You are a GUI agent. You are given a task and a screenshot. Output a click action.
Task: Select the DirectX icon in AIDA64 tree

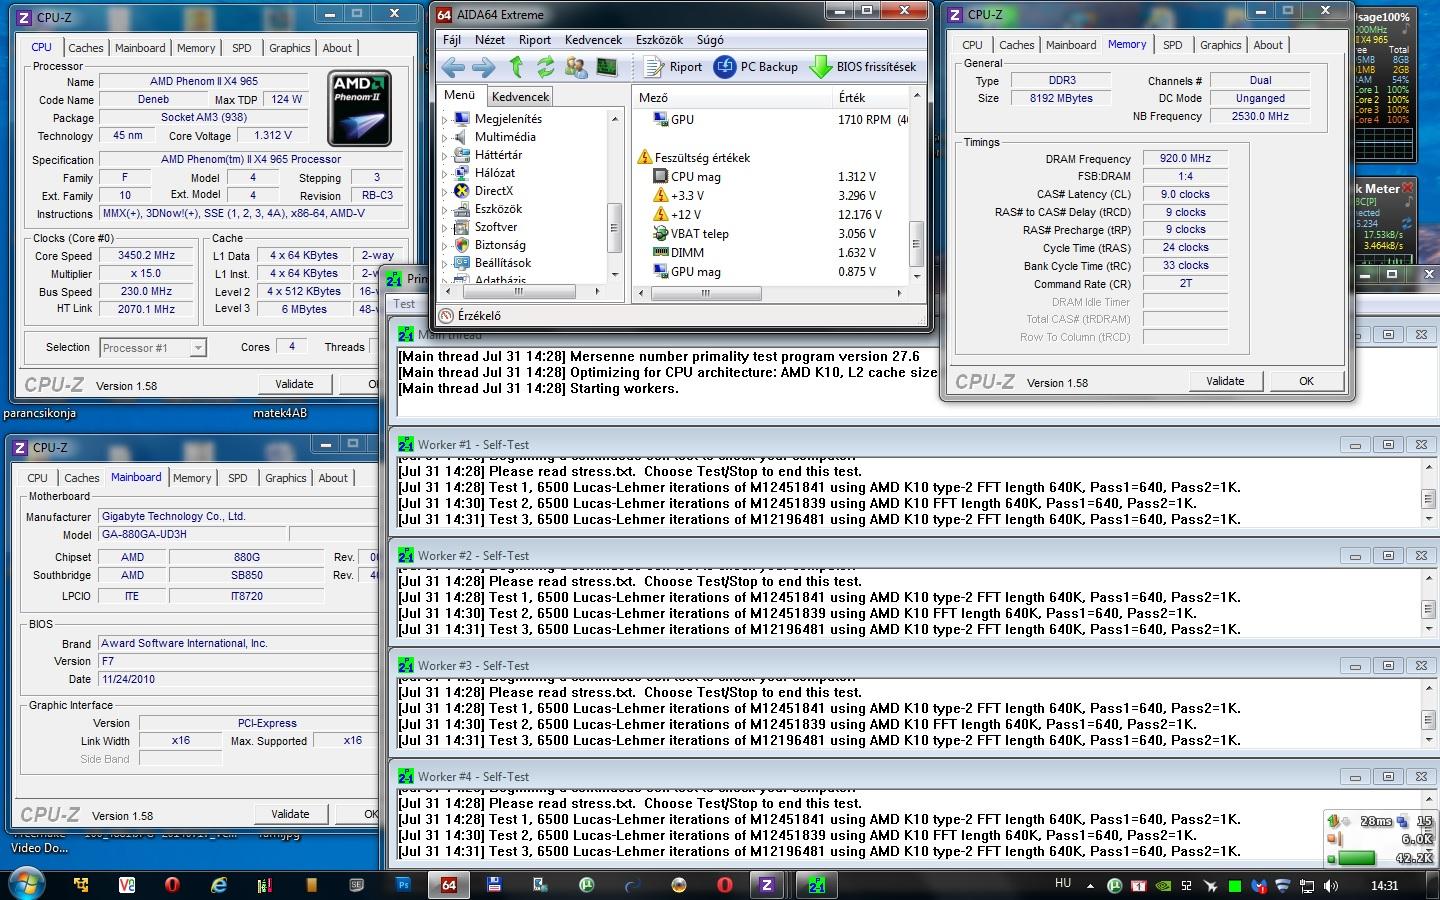click(x=462, y=191)
